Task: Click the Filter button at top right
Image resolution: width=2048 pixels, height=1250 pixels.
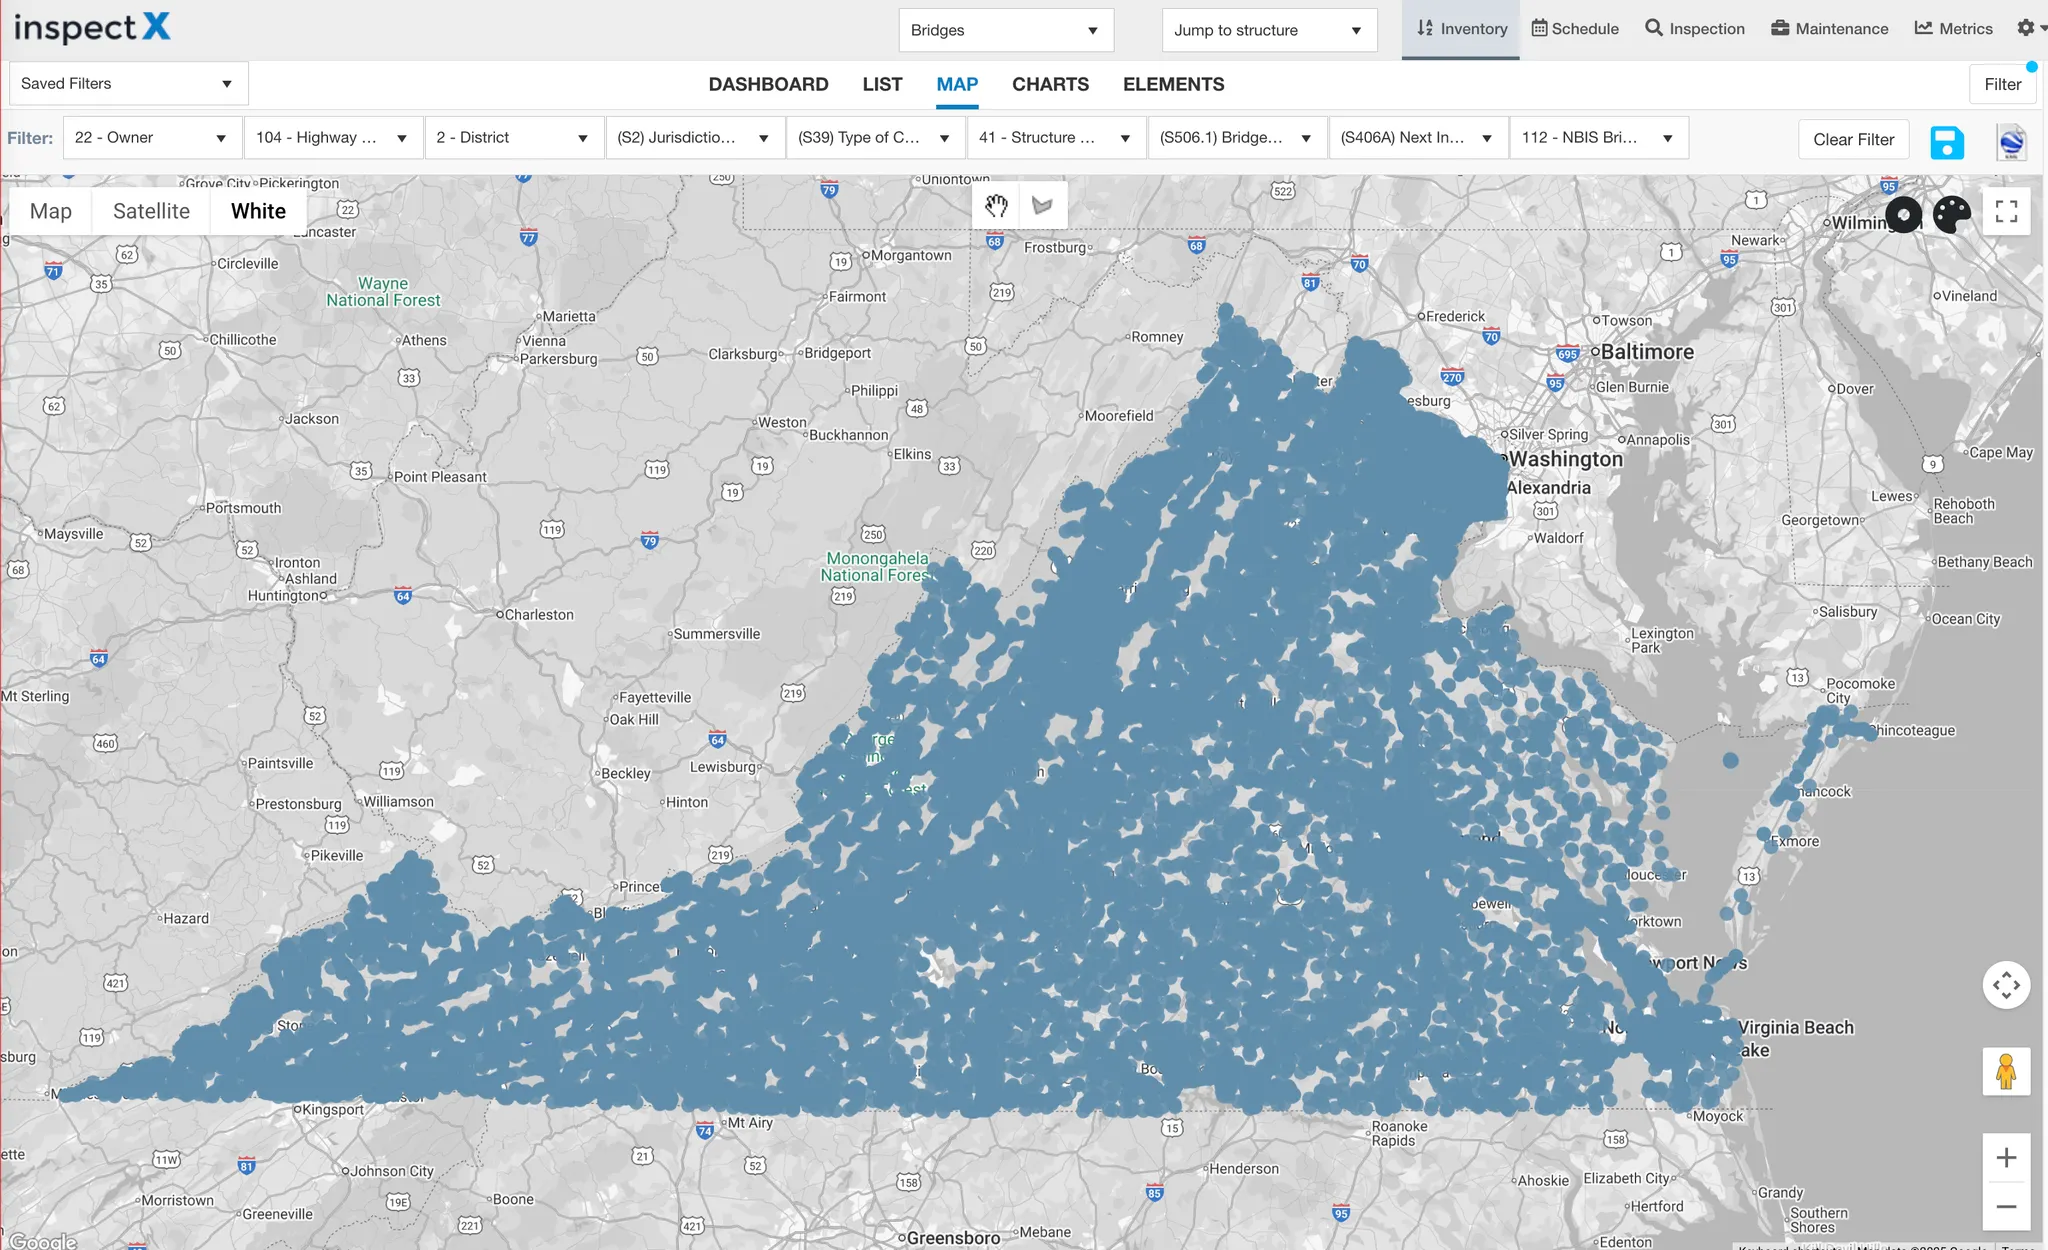Action: (2002, 85)
